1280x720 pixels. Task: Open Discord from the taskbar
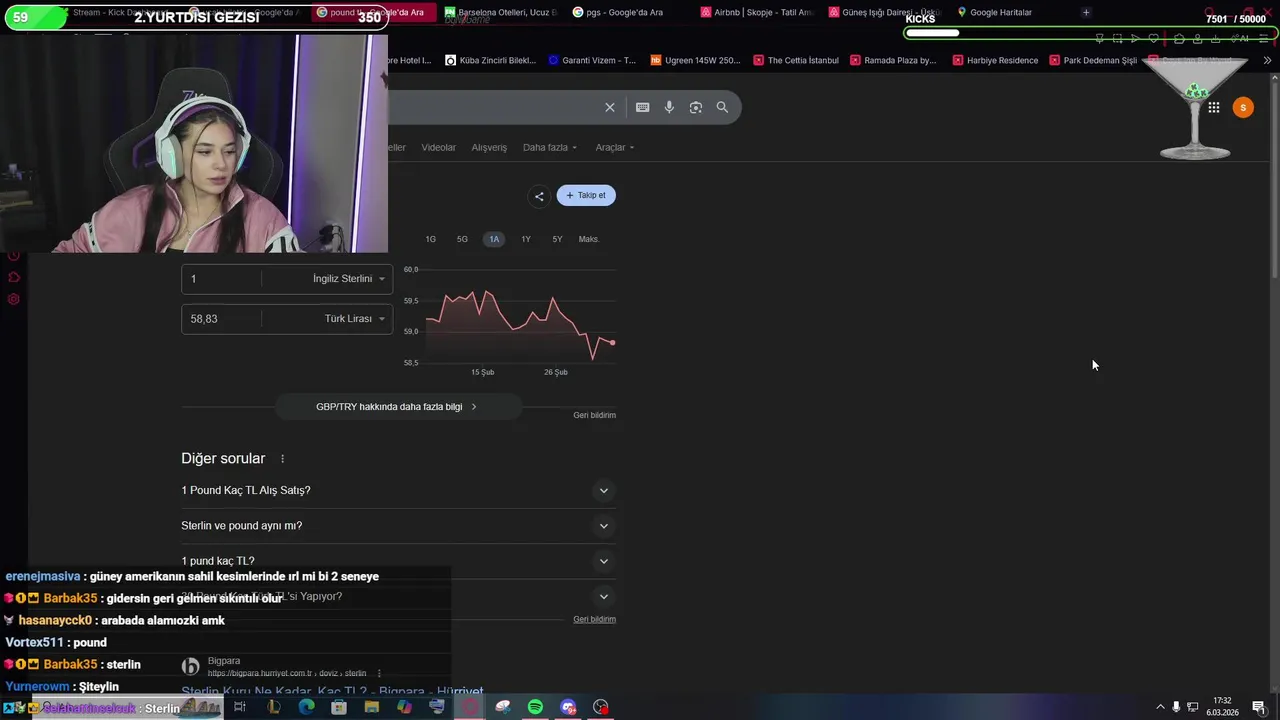pos(568,707)
